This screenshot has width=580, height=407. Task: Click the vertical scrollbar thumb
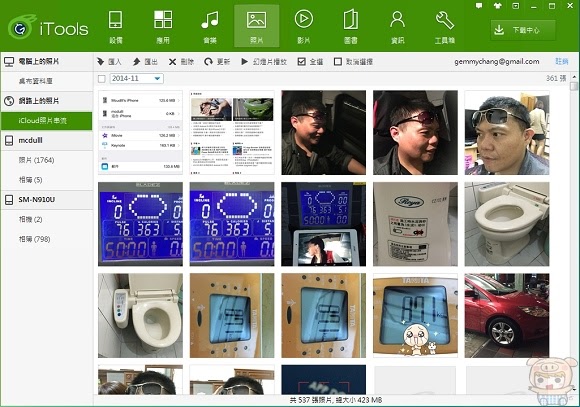click(x=574, y=86)
